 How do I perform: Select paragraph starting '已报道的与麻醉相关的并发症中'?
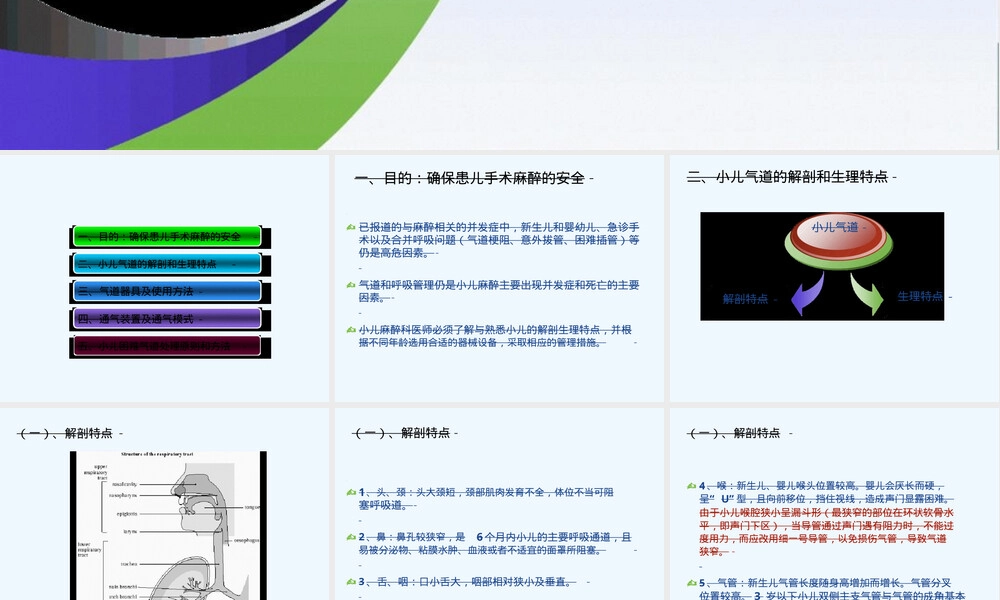click(499, 240)
